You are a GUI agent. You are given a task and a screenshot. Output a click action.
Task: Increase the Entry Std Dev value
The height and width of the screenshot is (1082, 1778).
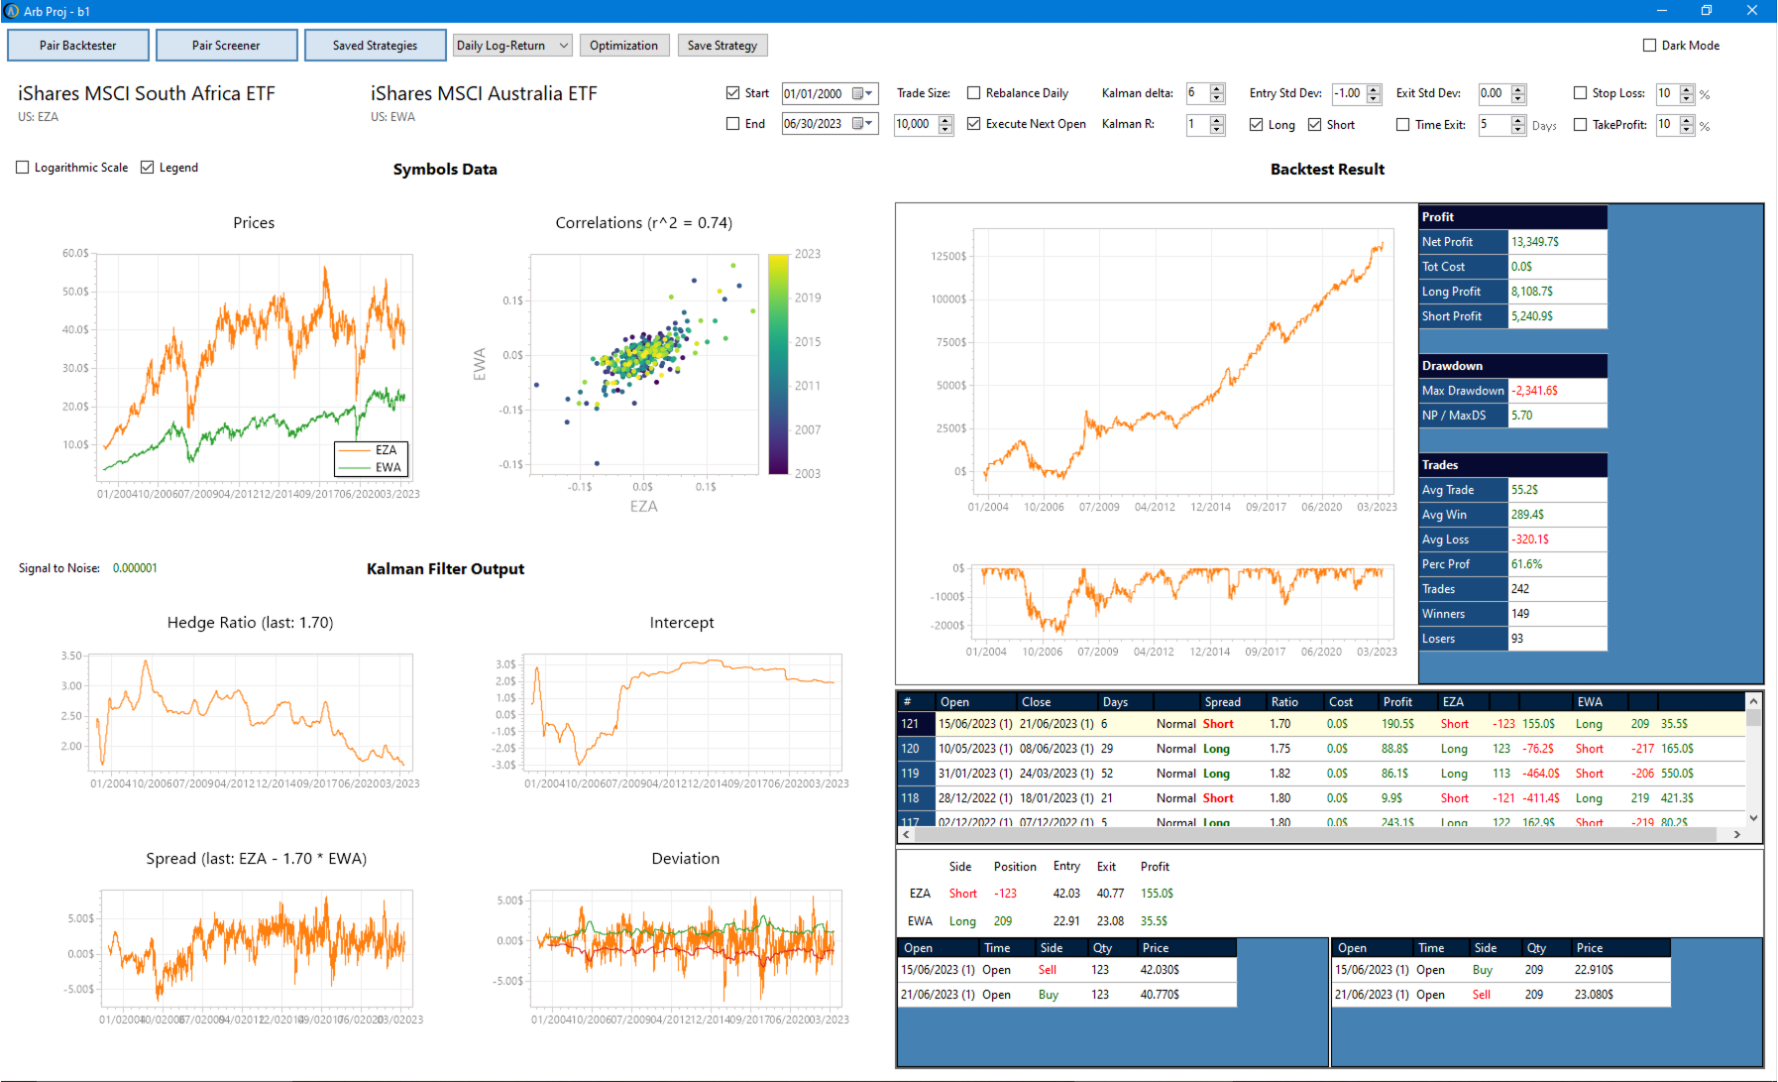pos(1374,89)
